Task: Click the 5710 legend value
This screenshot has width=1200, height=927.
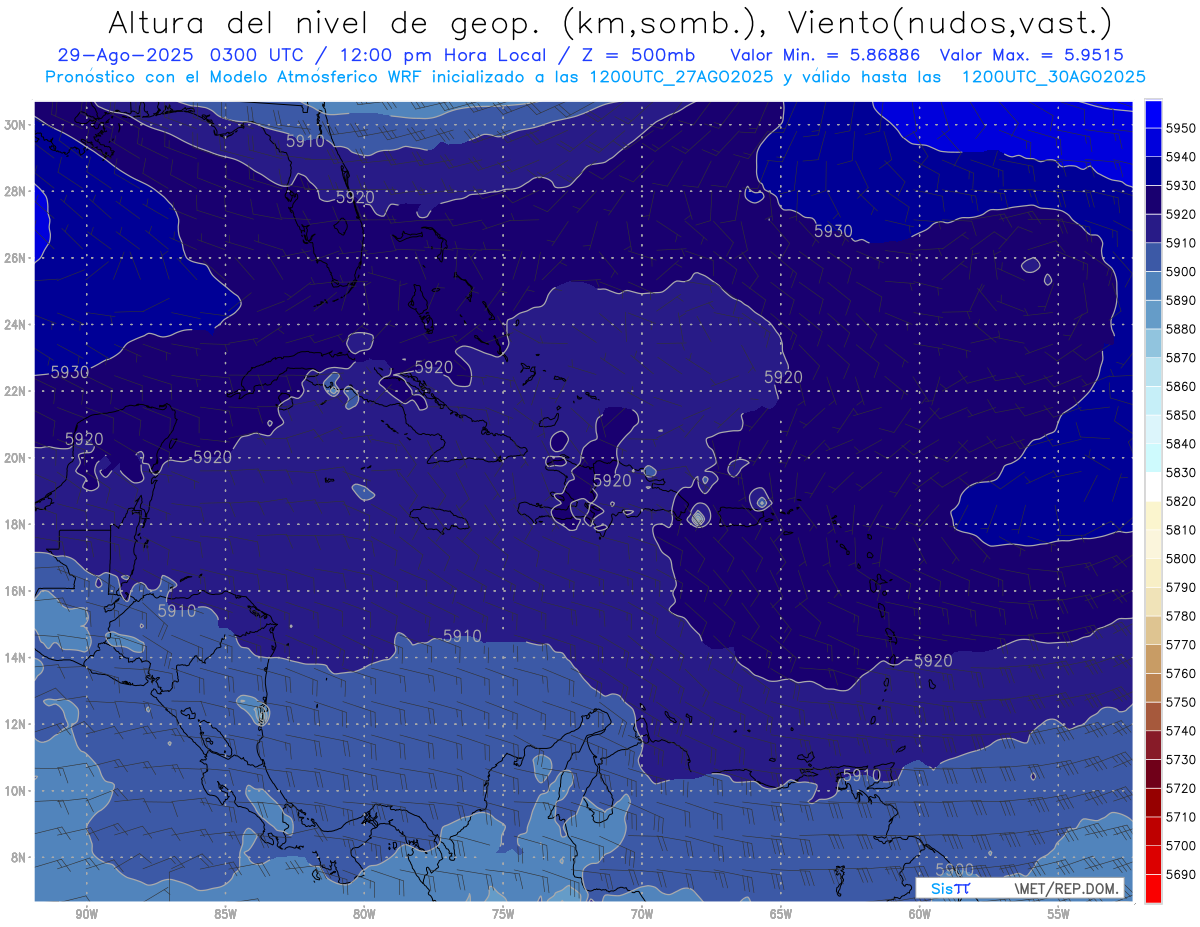Action: 1181,816
